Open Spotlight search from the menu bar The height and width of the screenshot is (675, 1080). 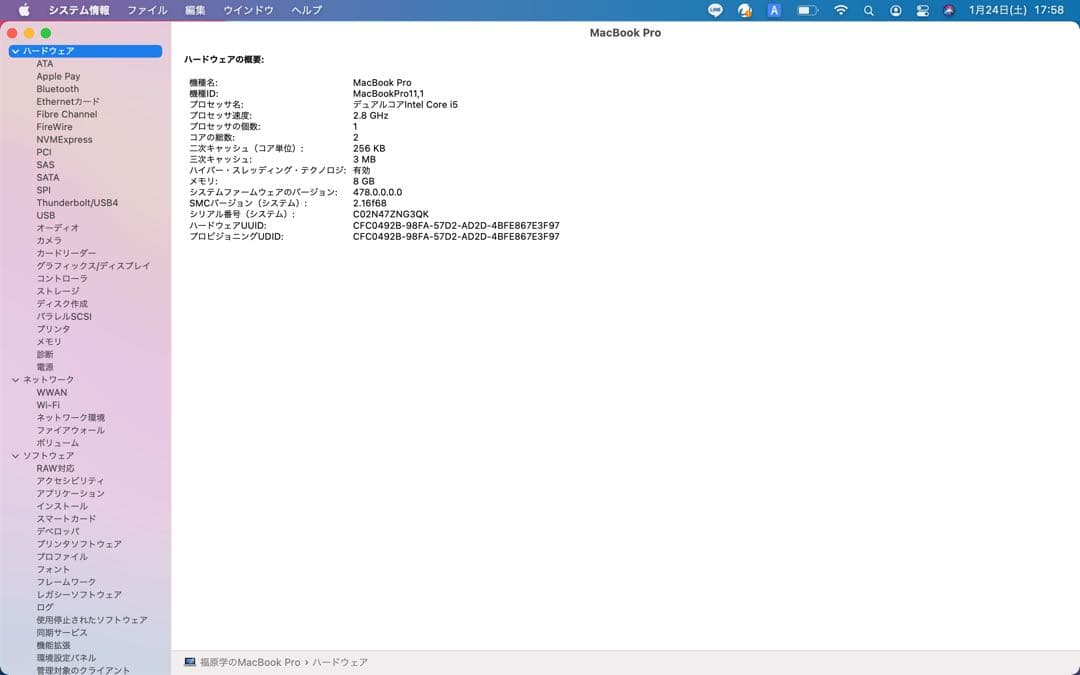[869, 10]
